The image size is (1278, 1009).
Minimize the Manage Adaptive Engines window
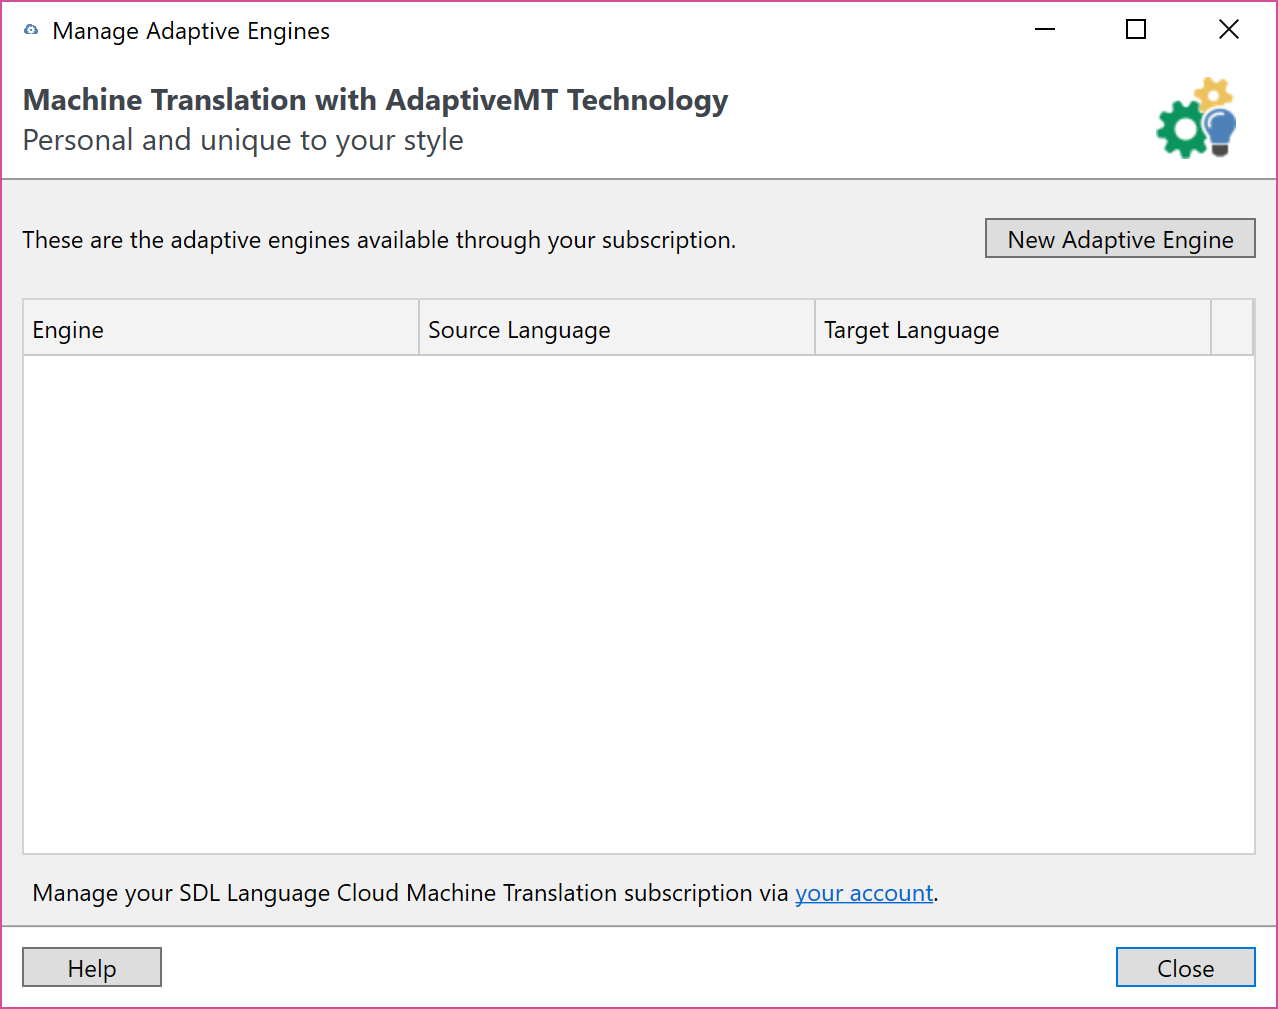[1045, 30]
